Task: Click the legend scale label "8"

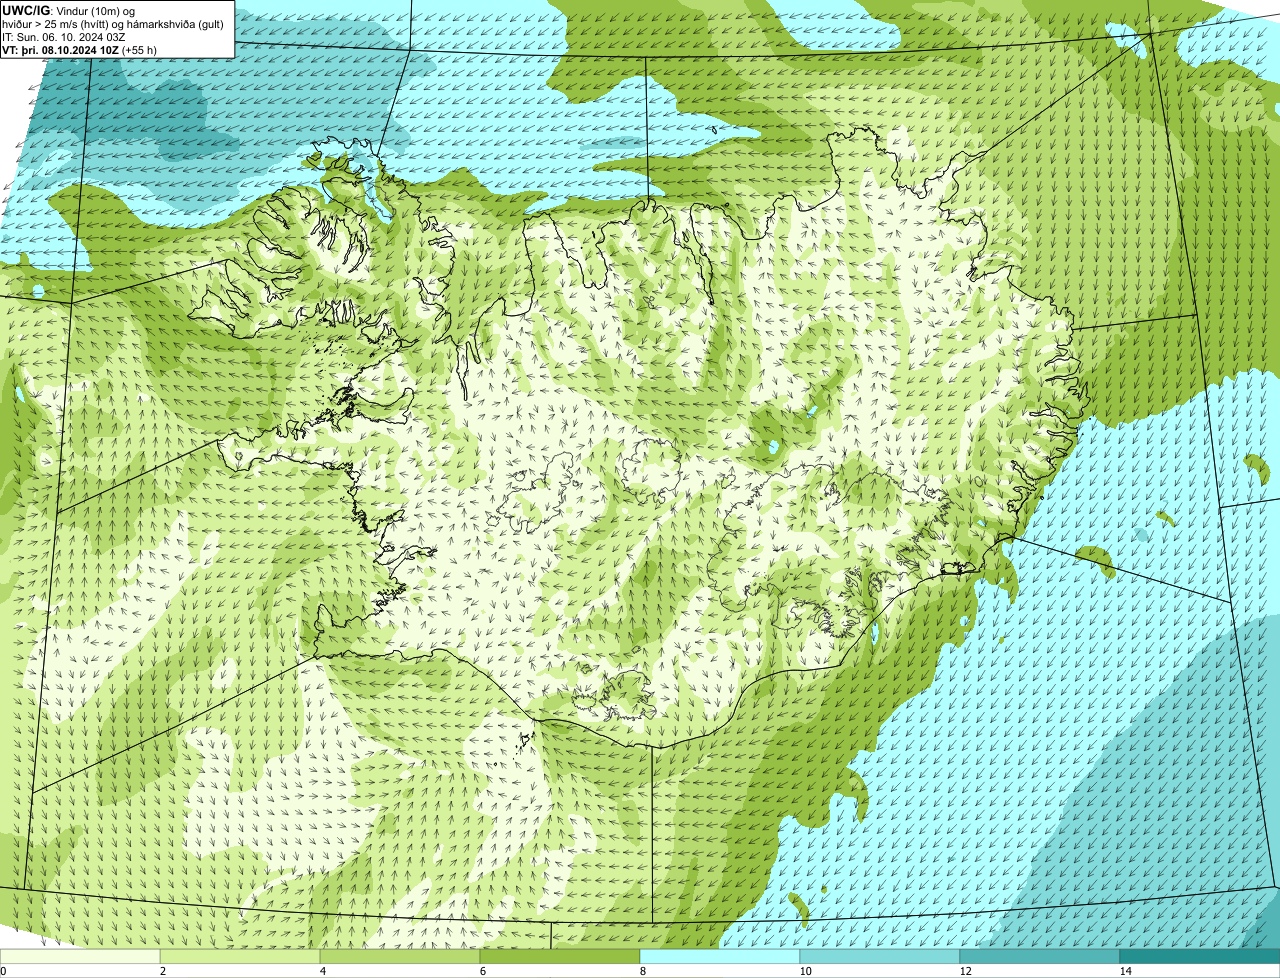Action: pos(642,971)
